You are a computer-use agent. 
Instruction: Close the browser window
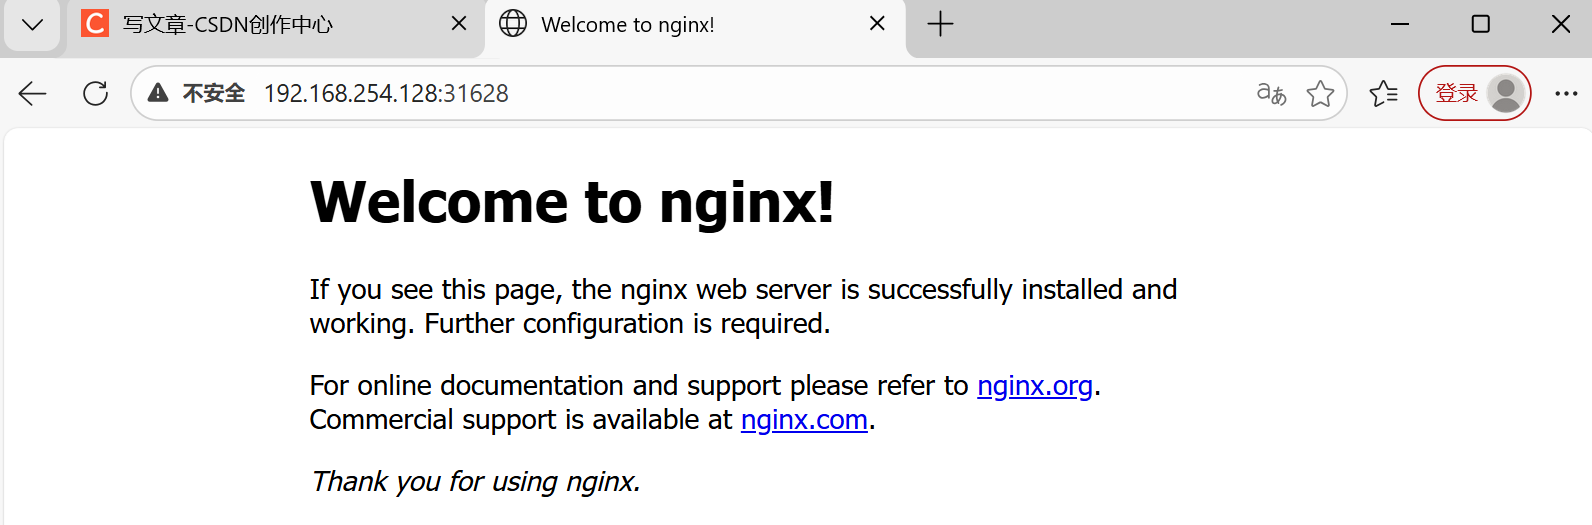tap(1561, 24)
